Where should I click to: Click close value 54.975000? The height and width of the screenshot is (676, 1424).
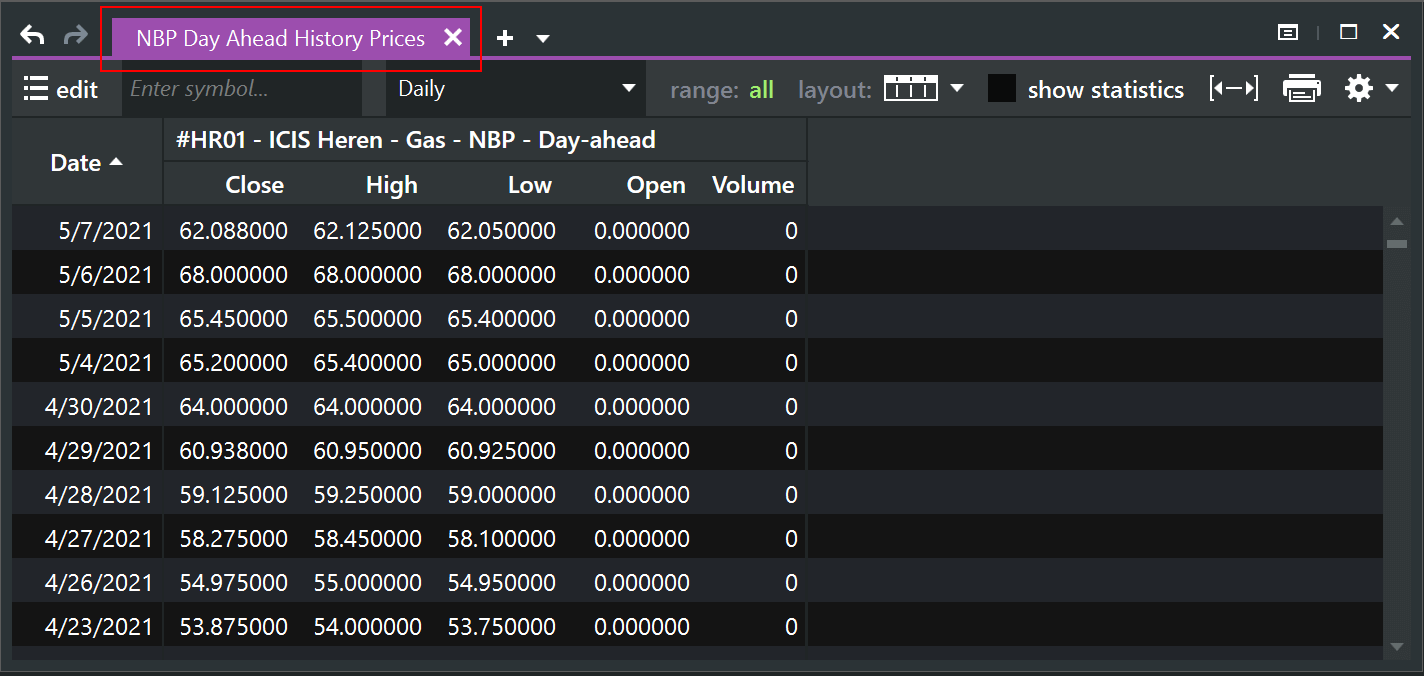(233, 583)
